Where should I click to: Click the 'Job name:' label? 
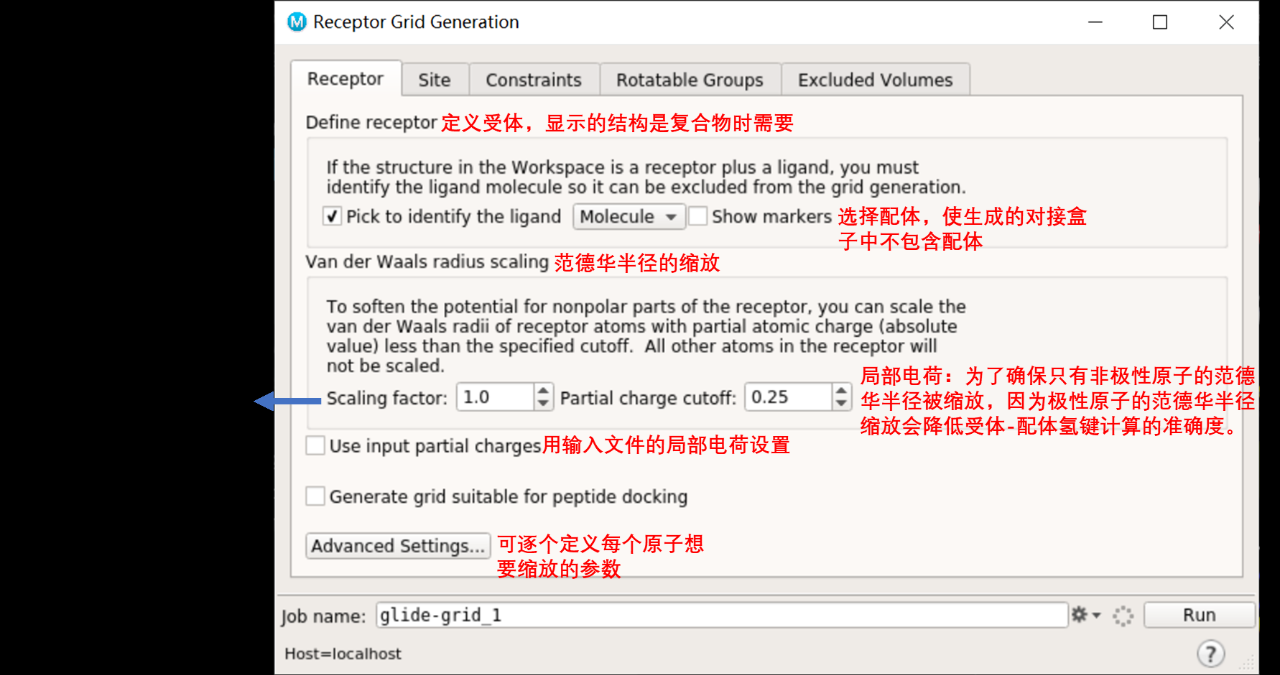[325, 616]
